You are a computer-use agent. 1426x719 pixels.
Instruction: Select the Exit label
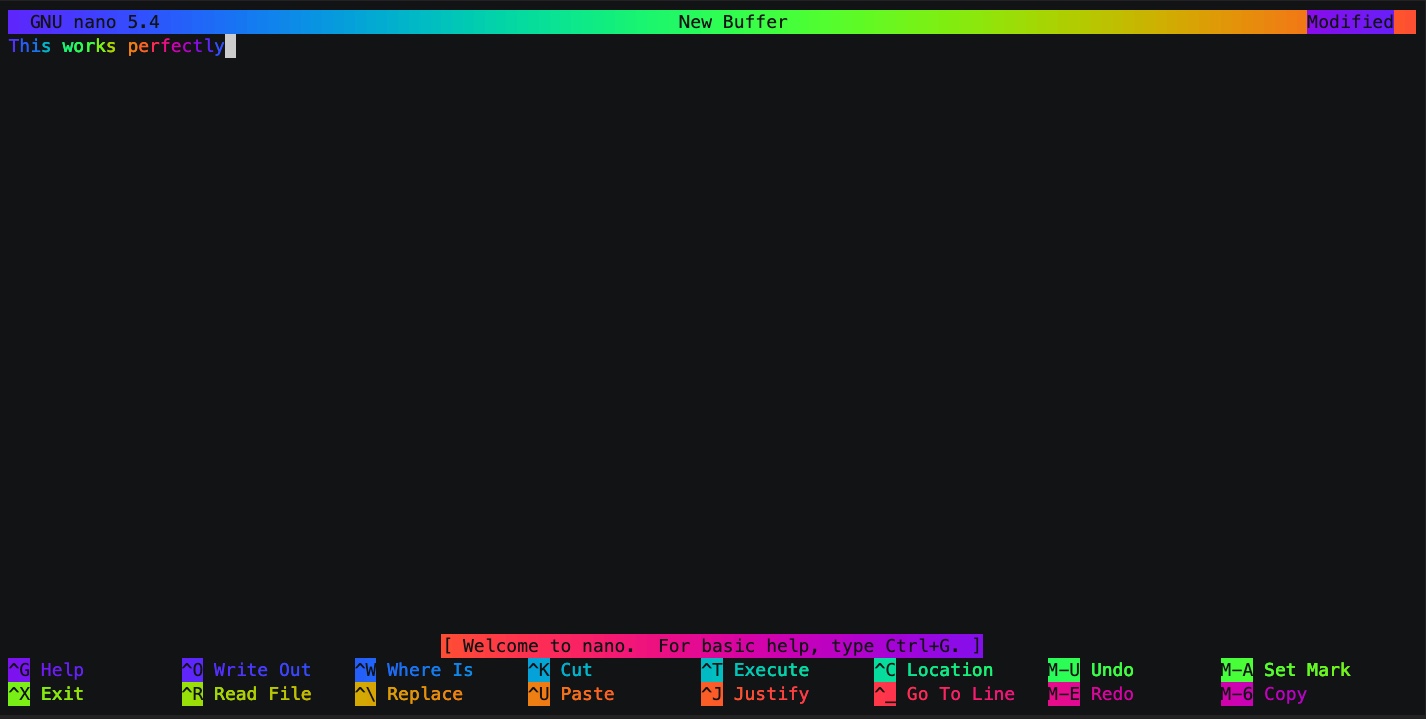point(62,694)
